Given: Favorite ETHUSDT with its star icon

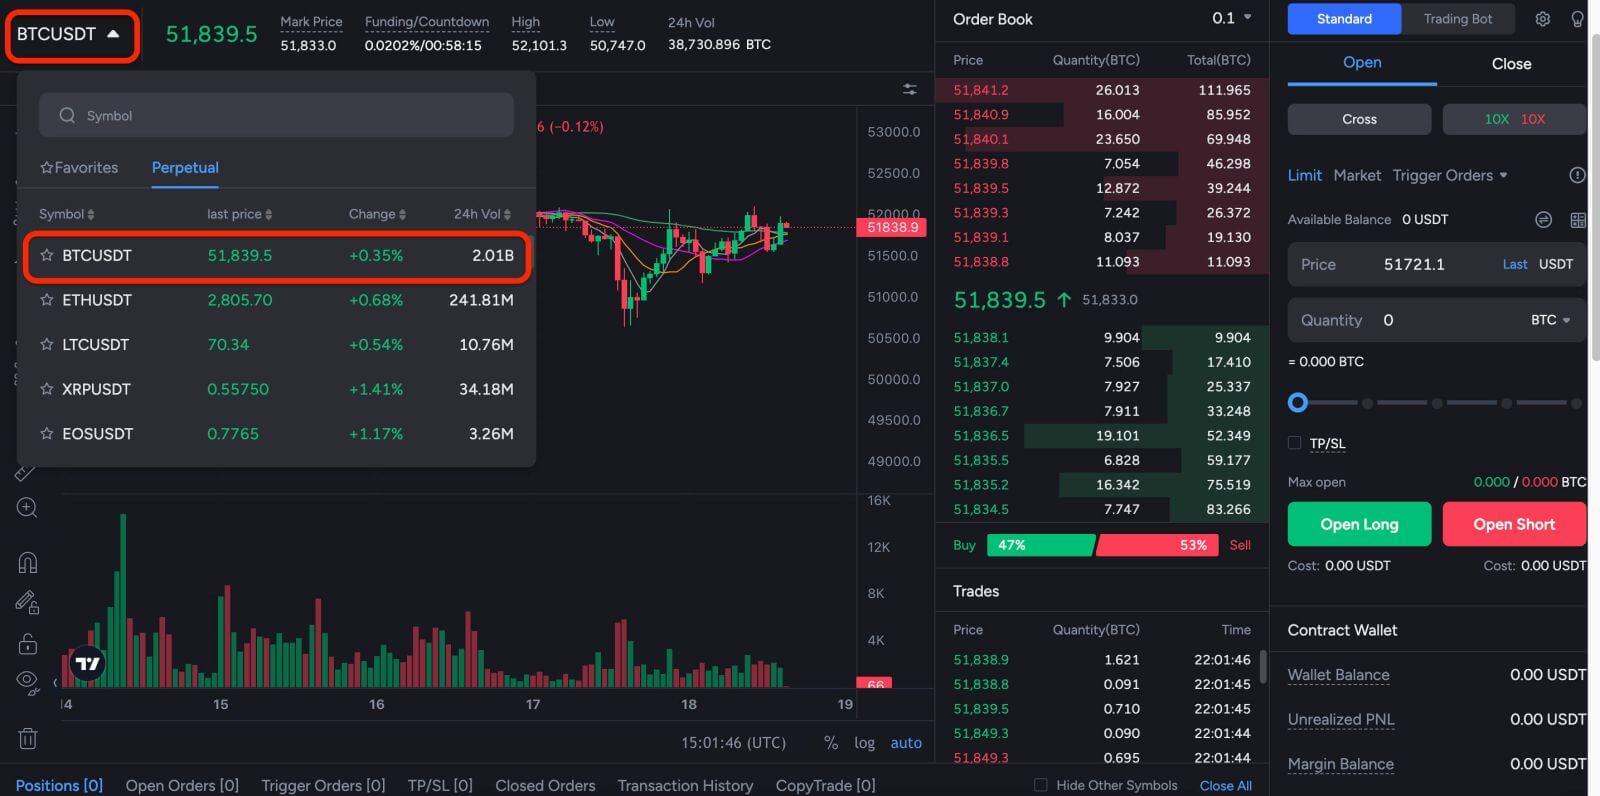Looking at the screenshot, I should [x=46, y=299].
